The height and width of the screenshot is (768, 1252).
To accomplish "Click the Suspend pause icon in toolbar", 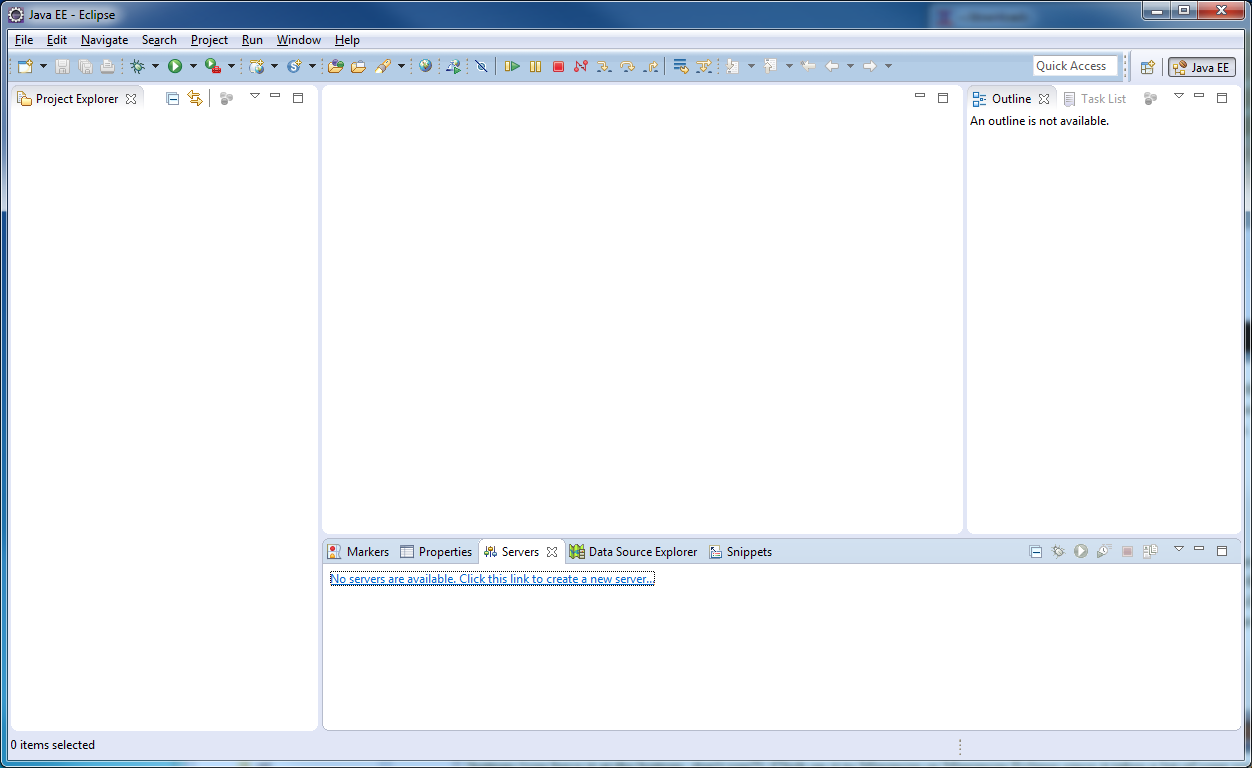I will pyautogui.click(x=535, y=66).
